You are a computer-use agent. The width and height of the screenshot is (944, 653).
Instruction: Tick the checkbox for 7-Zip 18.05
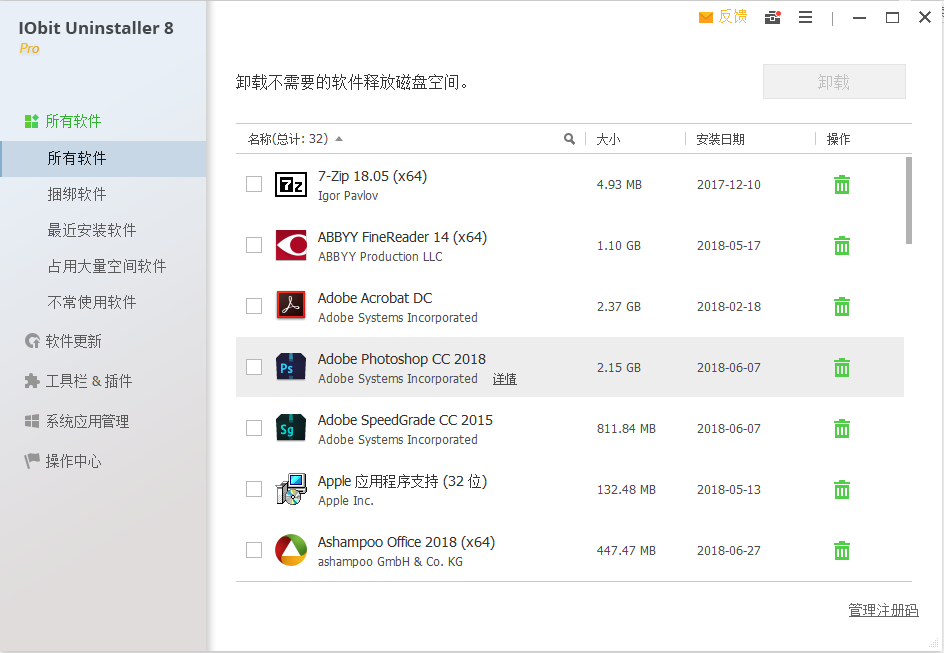coord(254,184)
